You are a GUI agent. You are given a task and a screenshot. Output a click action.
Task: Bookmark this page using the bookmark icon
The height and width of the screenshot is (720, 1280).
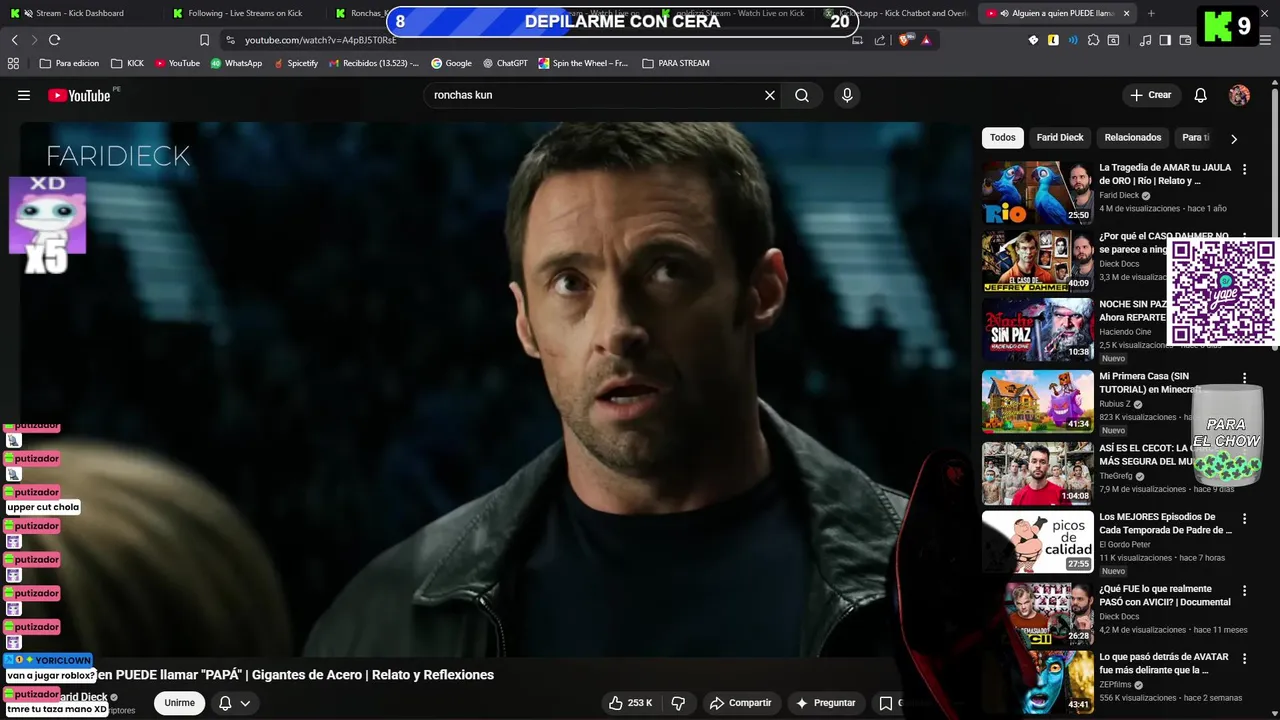coord(204,40)
